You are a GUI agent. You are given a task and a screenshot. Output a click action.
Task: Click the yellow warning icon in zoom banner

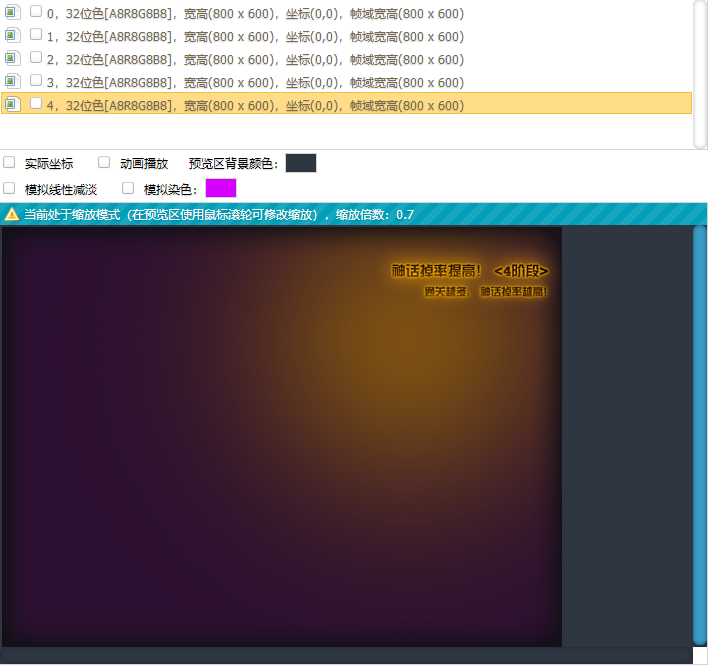pyautogui.click(x=12, y=214)
